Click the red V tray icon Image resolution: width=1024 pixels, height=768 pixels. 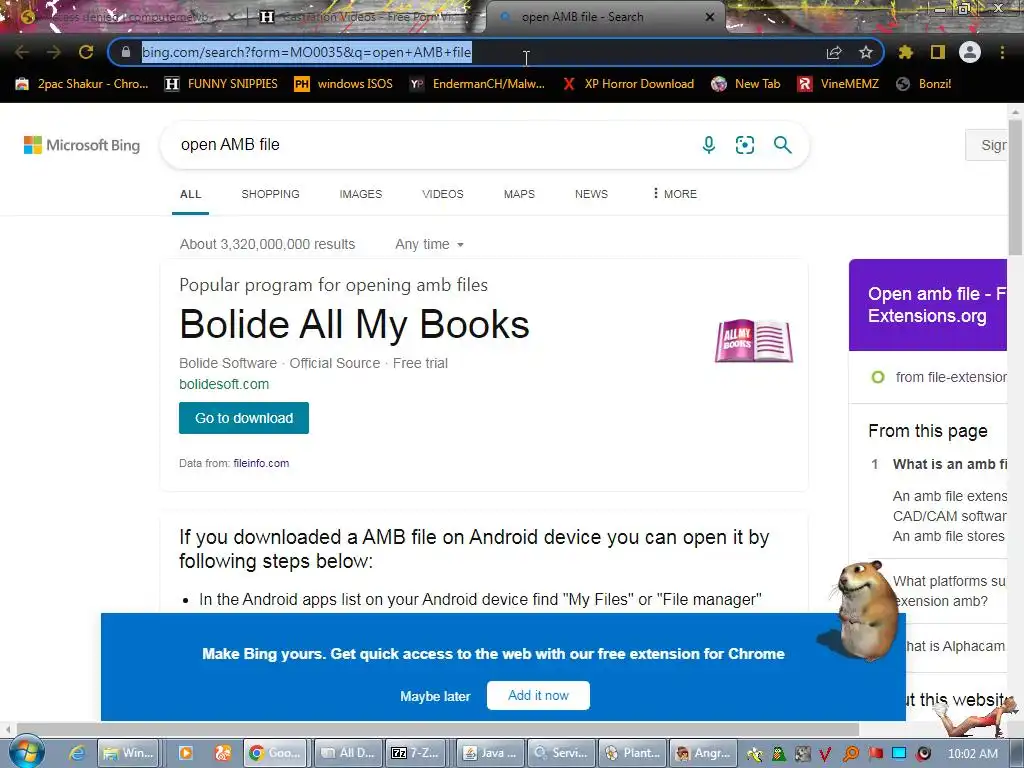click(x=825, y=754)
